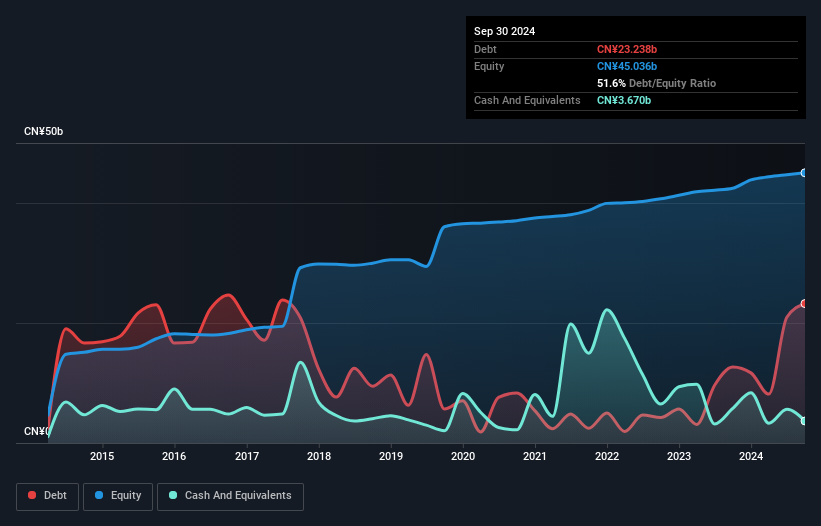This screenshot has width=821, height=526.
Task: Click the Cash value CN¥3.670b
Action: (624, 100)
